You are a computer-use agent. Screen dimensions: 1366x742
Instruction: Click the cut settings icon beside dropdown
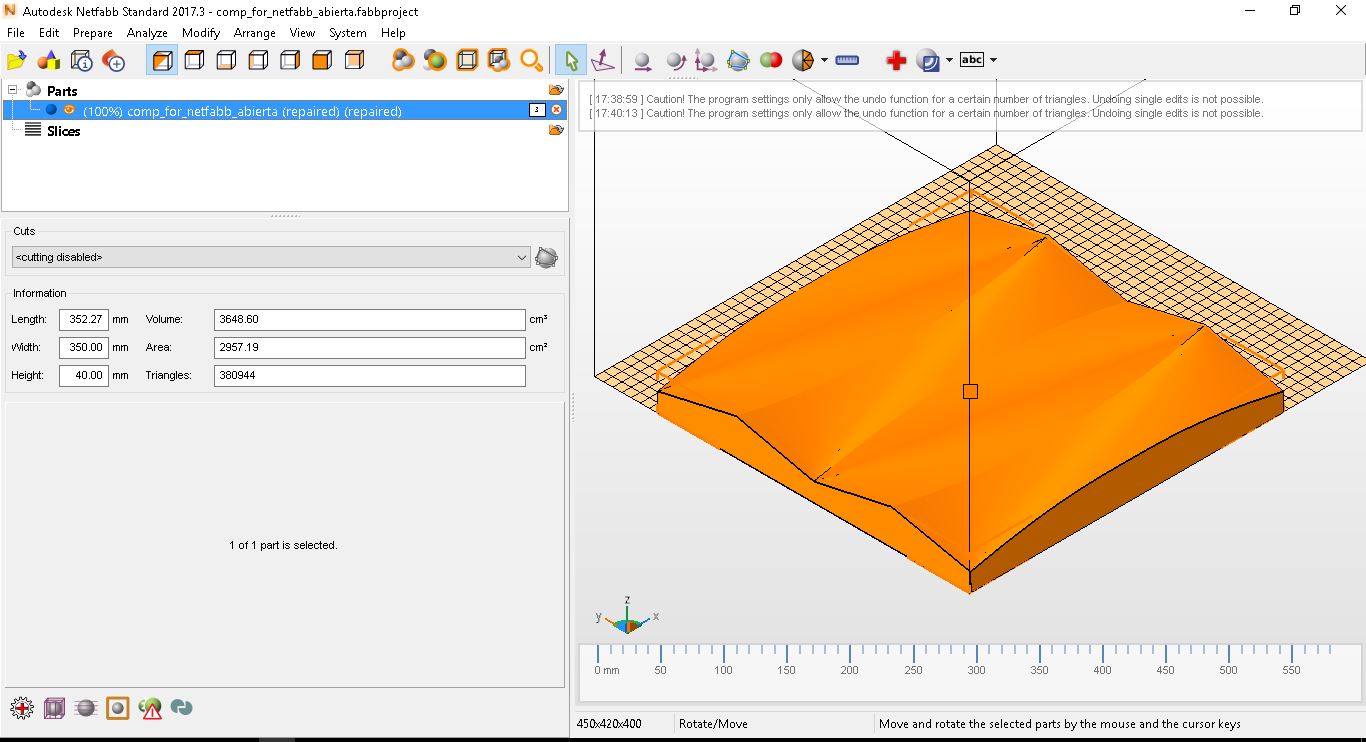(546, 258)
